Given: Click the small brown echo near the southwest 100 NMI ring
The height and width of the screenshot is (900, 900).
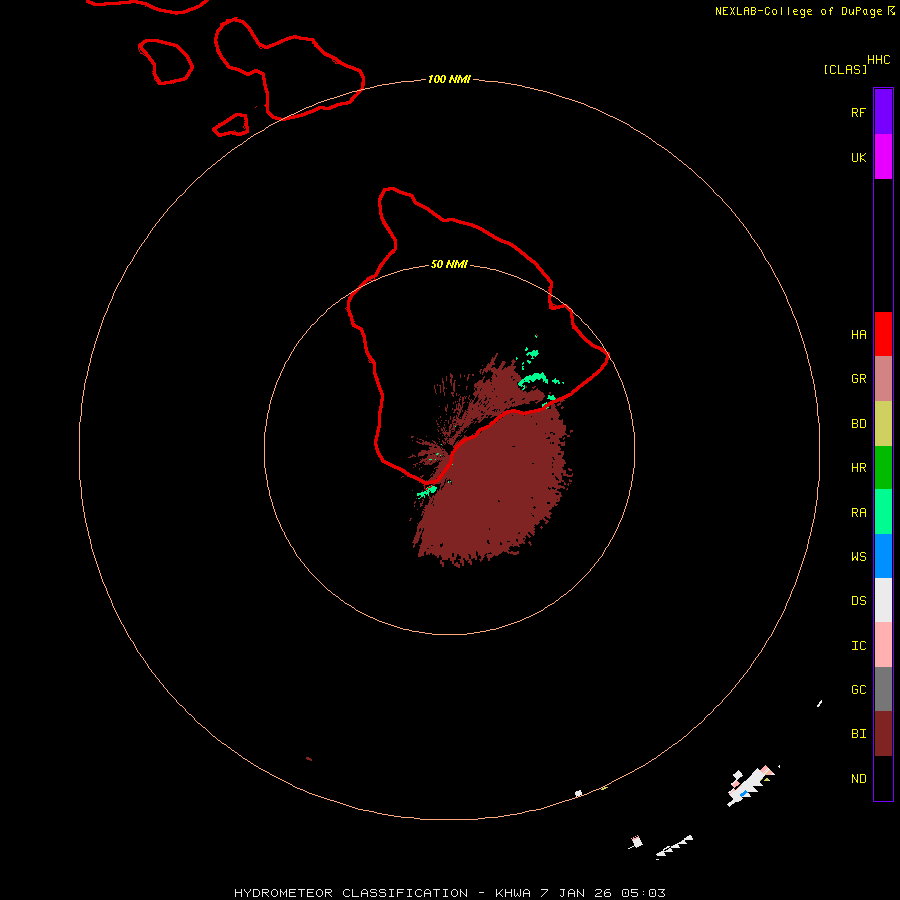Looking at the screenshot, I should tap(309, 759).
